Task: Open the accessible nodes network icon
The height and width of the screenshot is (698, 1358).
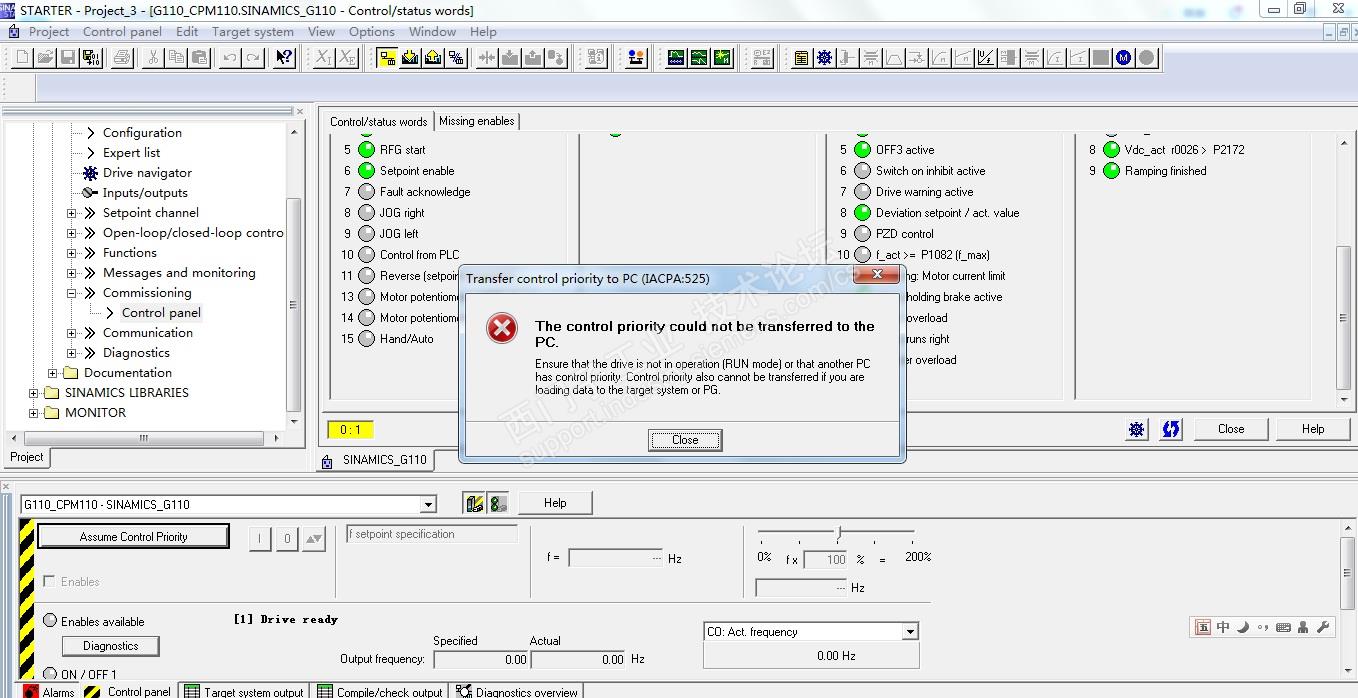Action: click(636, 58)
